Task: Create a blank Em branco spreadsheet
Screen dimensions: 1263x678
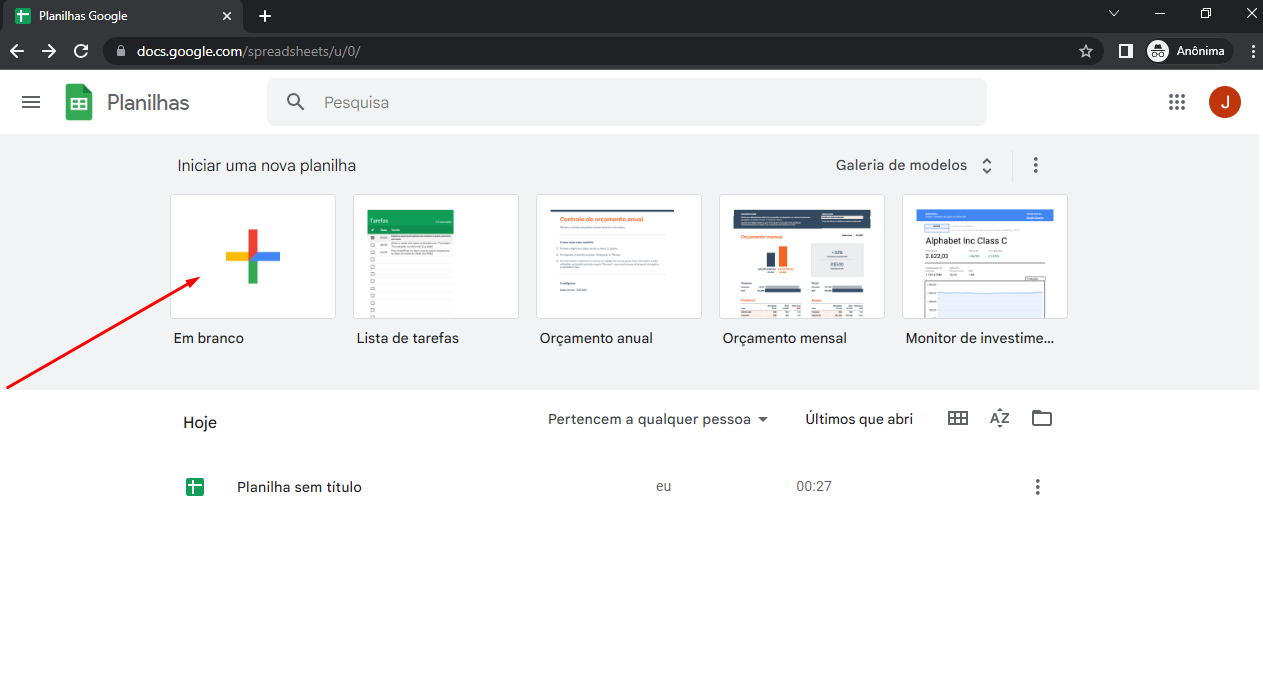Action: tap(253, 257)
